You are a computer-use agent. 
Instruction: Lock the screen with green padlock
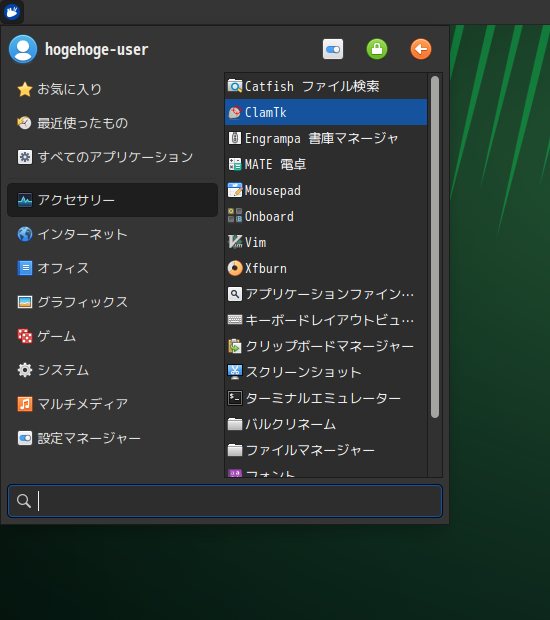pos(377,49)
